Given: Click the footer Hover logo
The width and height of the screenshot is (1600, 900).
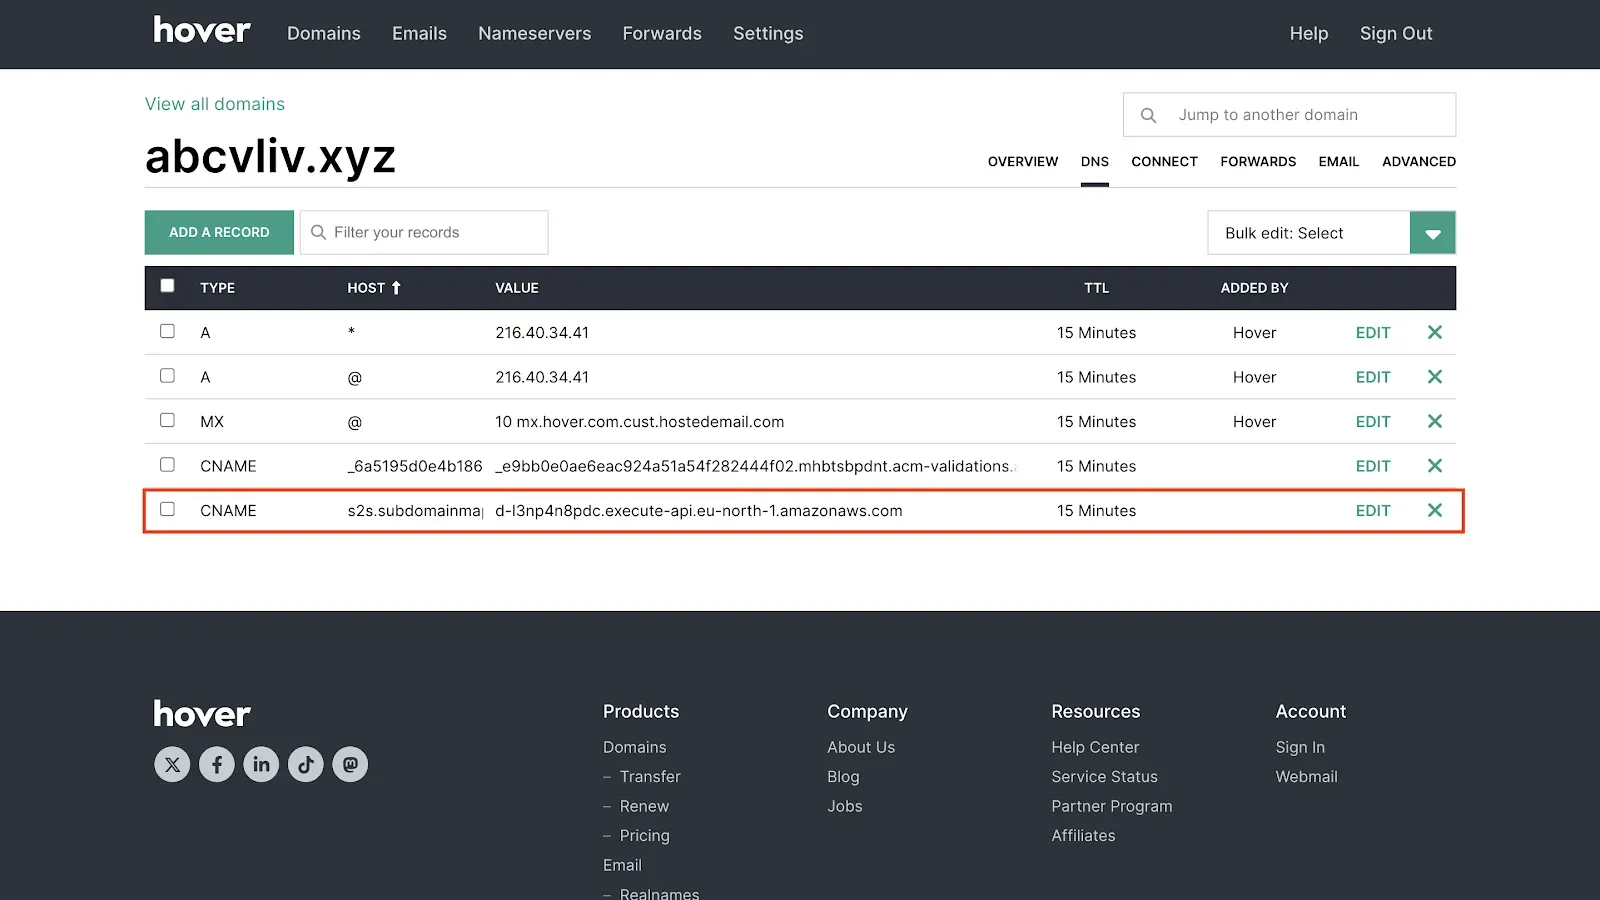Looking at the screenshot, I should pyautogui.click(x=201, y=714).
